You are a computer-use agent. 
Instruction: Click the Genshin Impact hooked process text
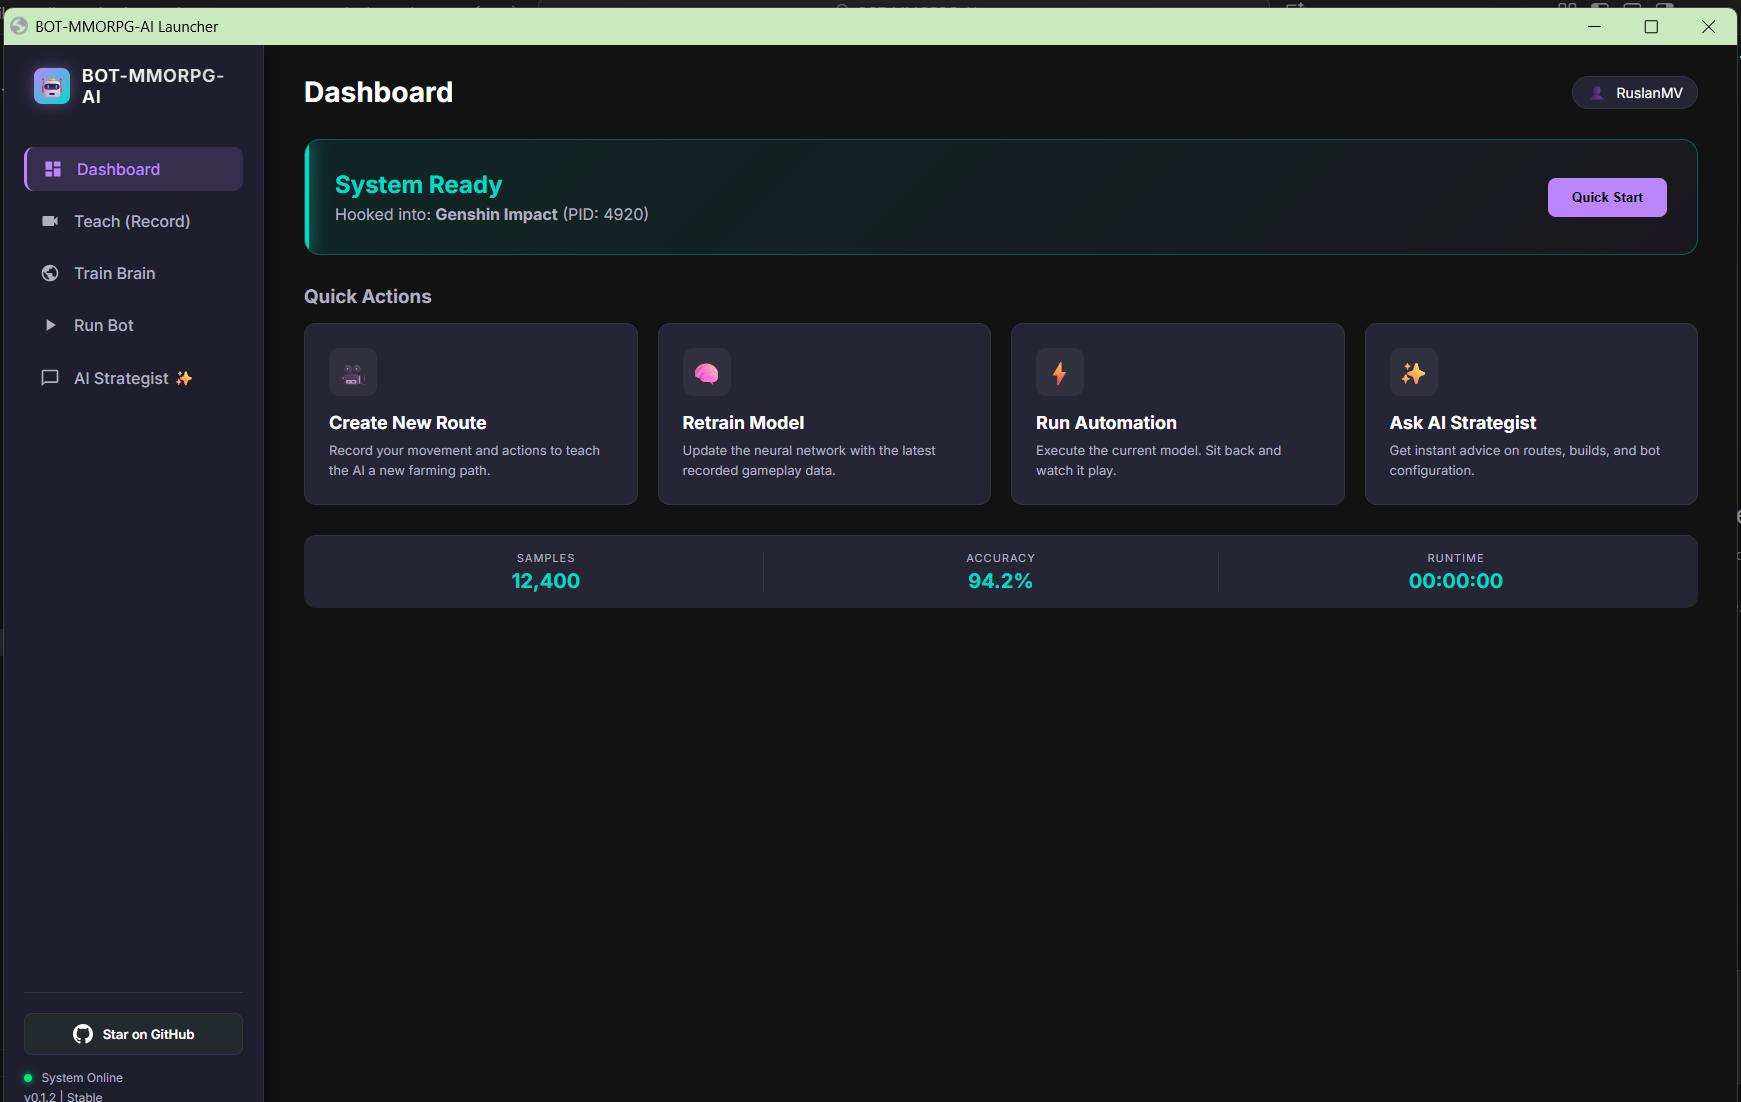(x=496, y=214)
